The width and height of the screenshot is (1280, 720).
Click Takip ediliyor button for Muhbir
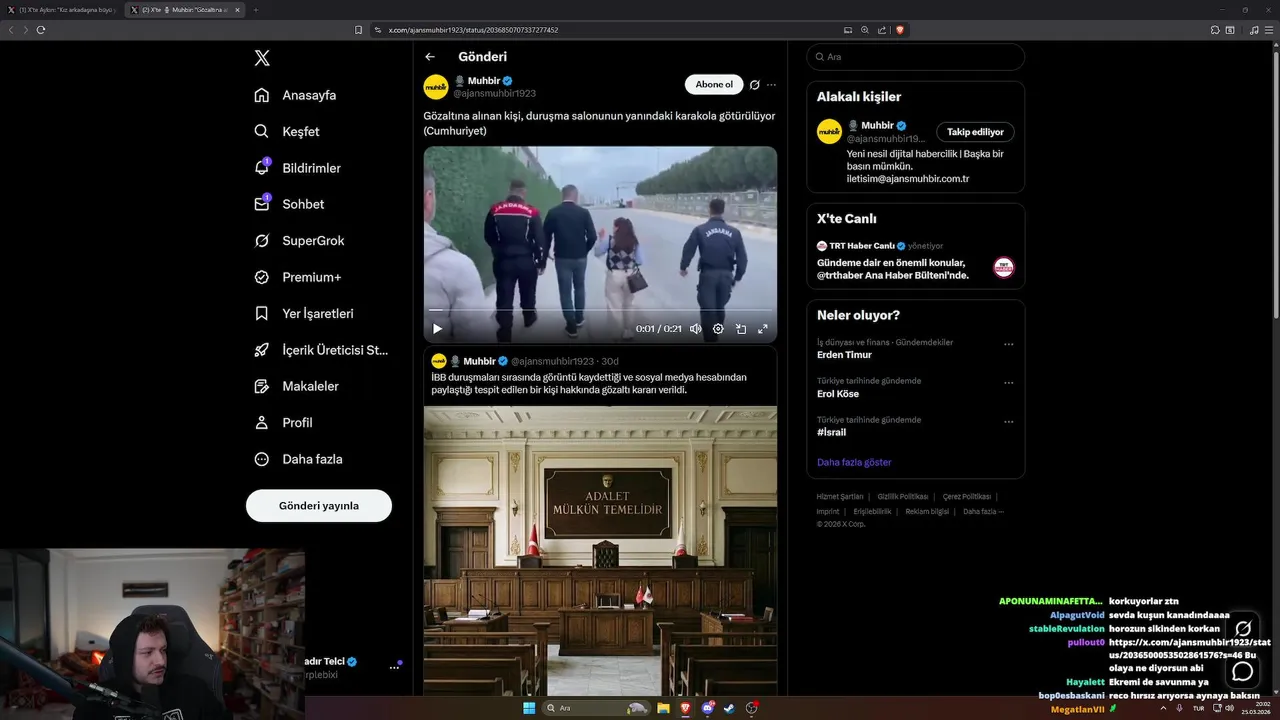[x=975, y=132]
